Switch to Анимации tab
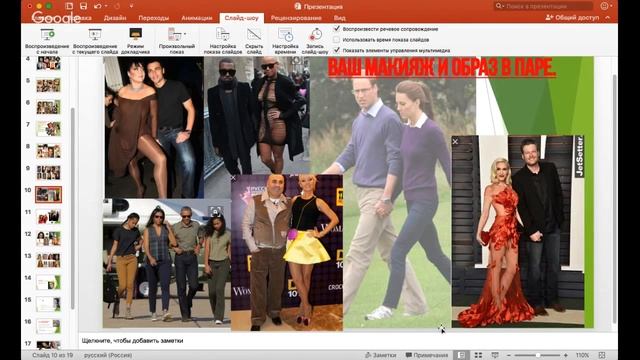The image size is (640, 360). (x=197, y=18)
